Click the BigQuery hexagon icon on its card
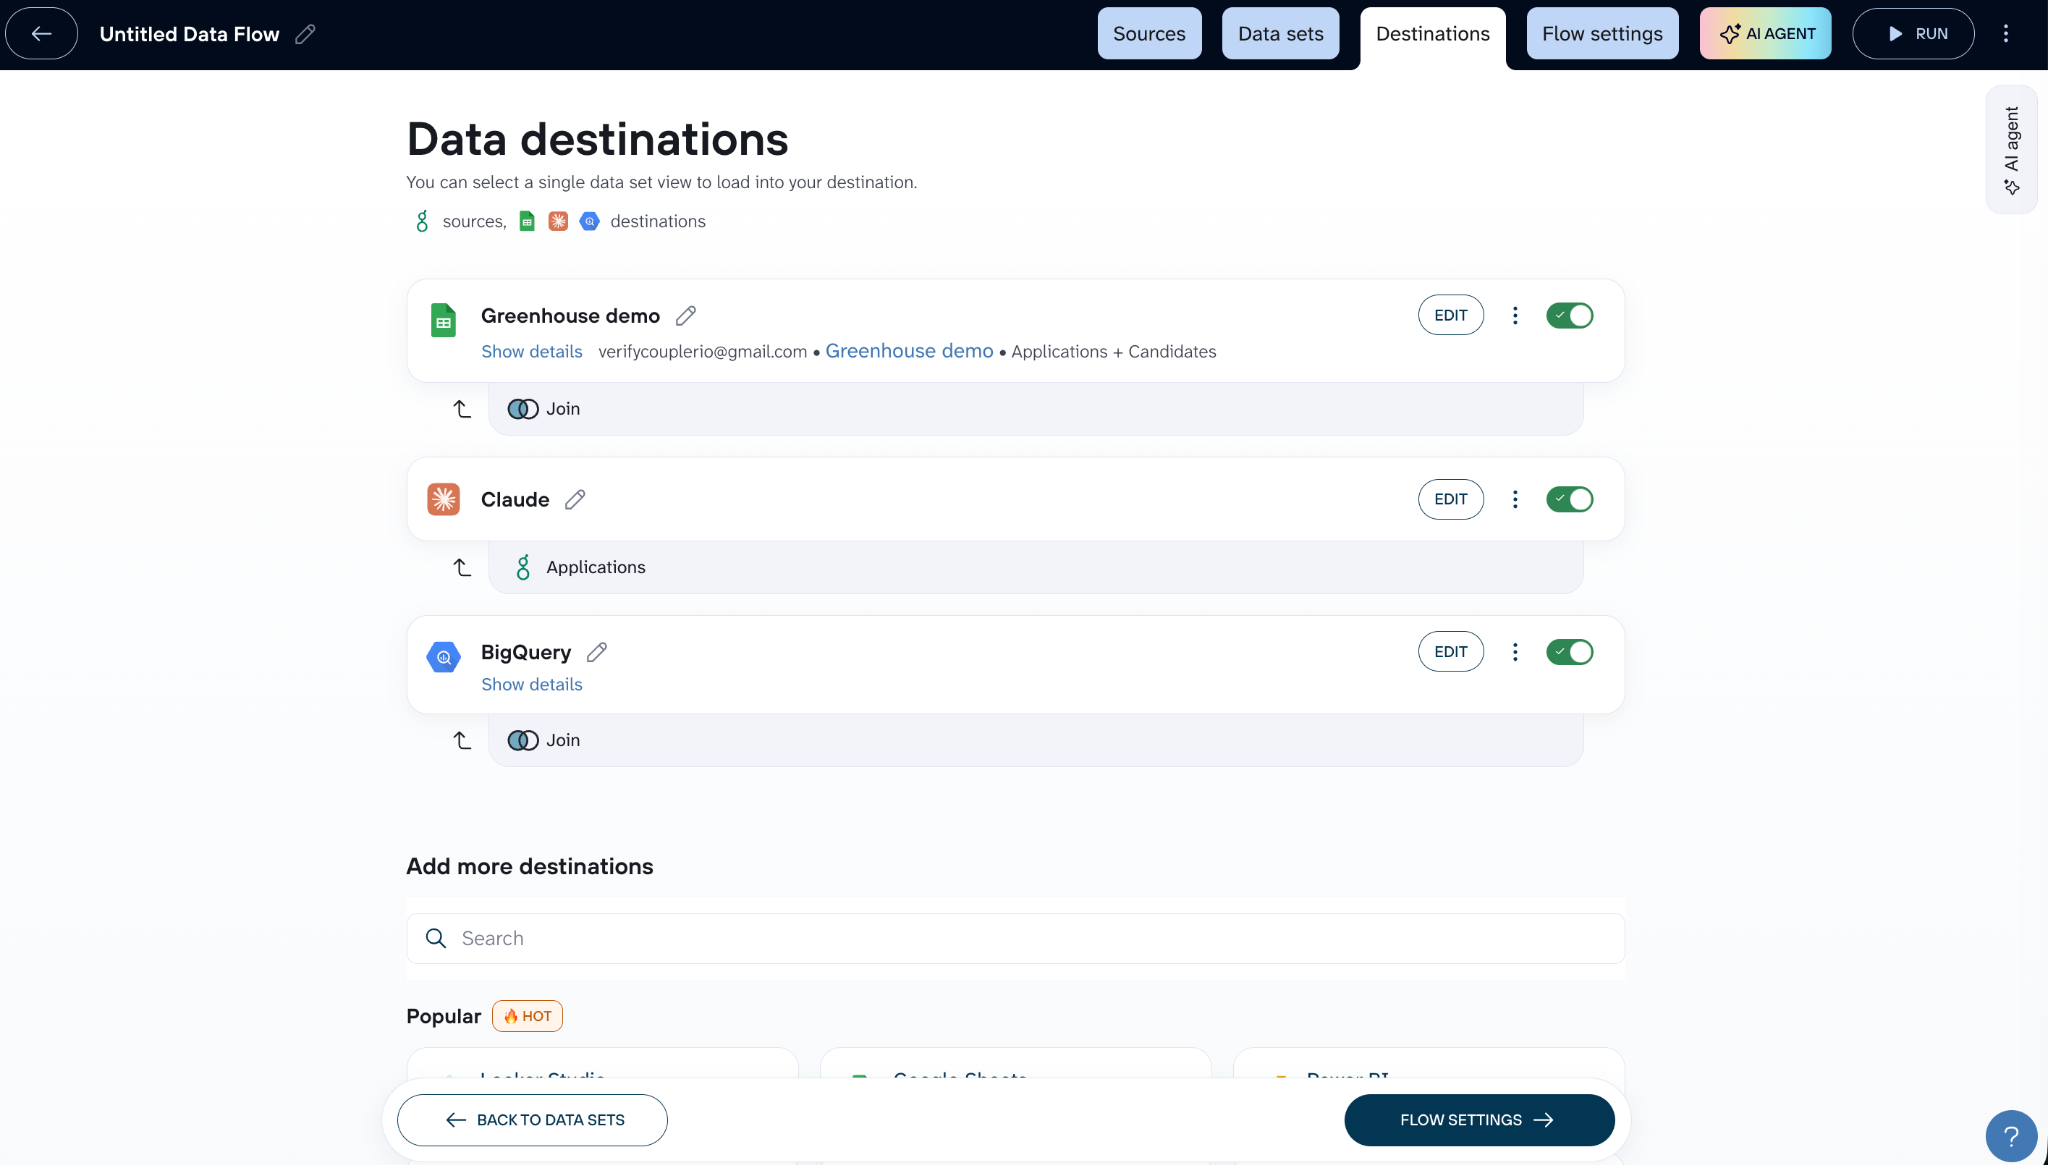This screenshot has width=2048, height=1165. [x=443, y=657]
